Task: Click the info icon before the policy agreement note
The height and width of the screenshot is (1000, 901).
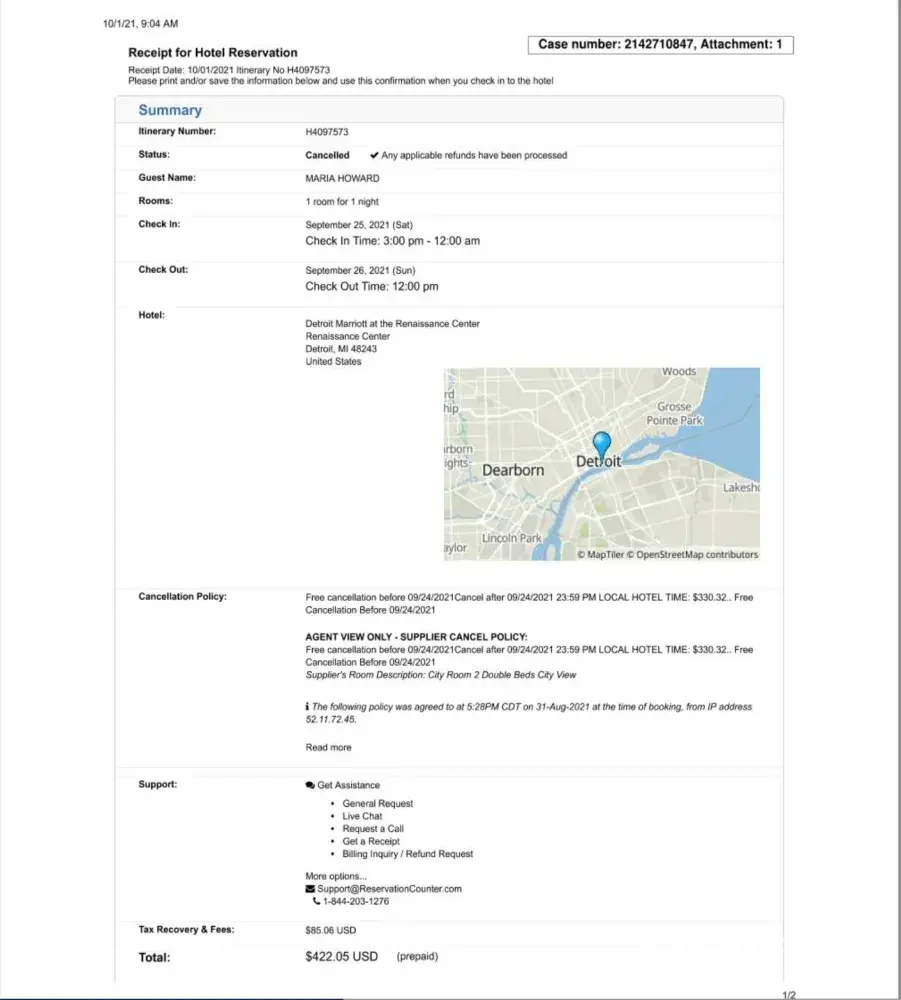Action: [x=307, y=707]
